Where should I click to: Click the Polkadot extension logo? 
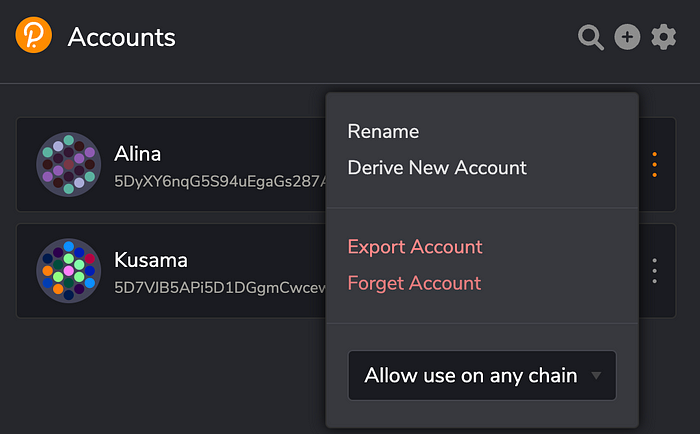point(34,37)
